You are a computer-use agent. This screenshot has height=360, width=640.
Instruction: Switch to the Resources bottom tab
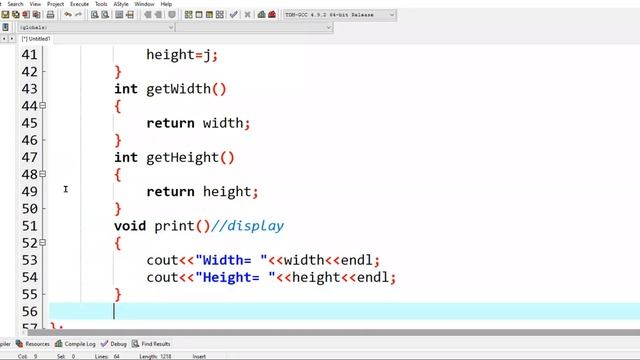pos(33,344)
